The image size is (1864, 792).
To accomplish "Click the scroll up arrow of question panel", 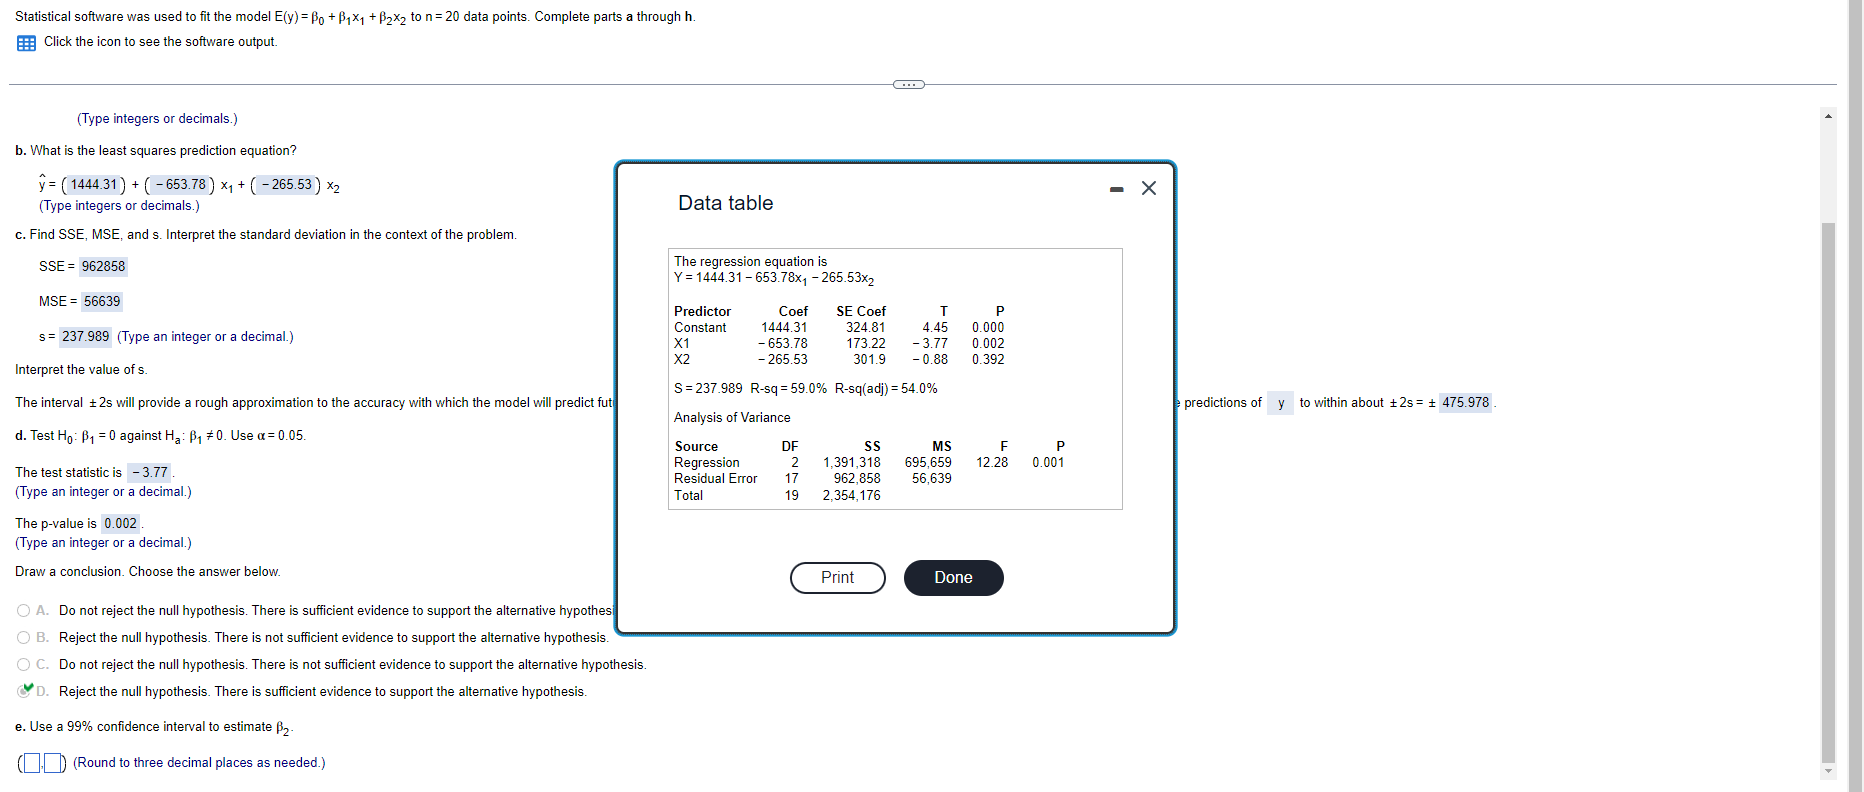I will tap(1828, 116).
